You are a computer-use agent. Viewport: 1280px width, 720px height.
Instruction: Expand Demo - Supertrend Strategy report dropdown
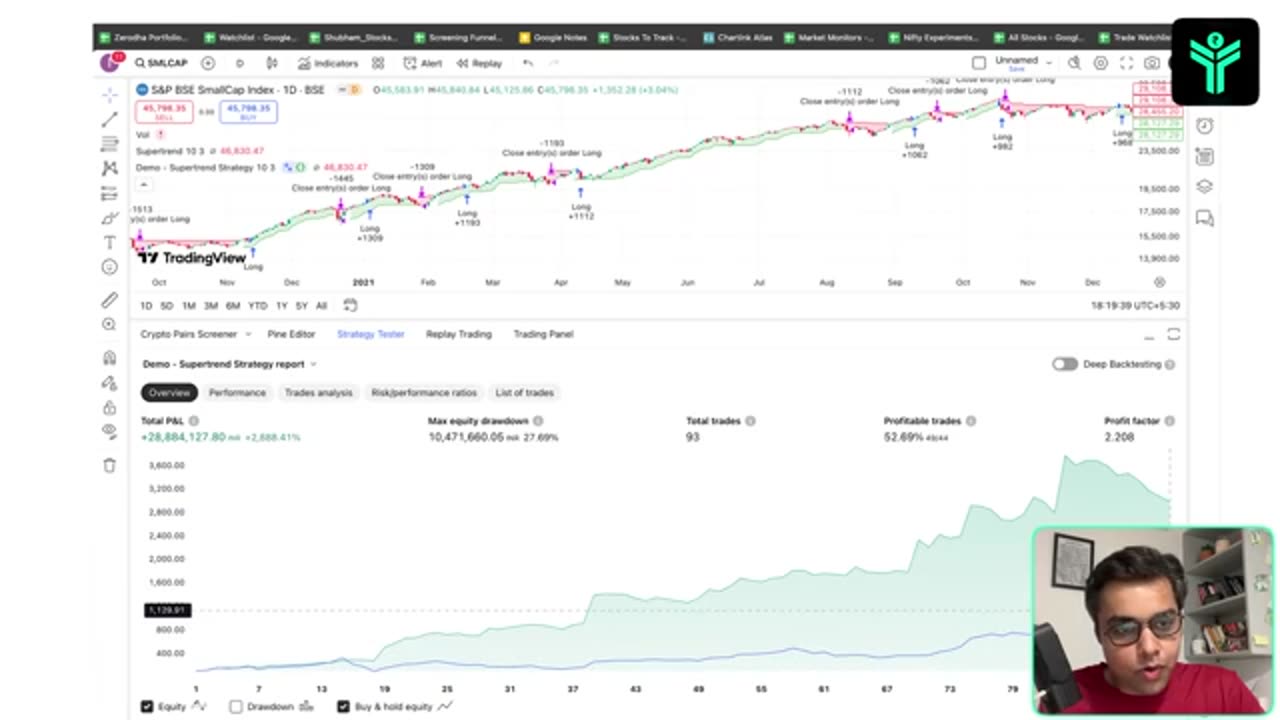(x=313, y=364)
